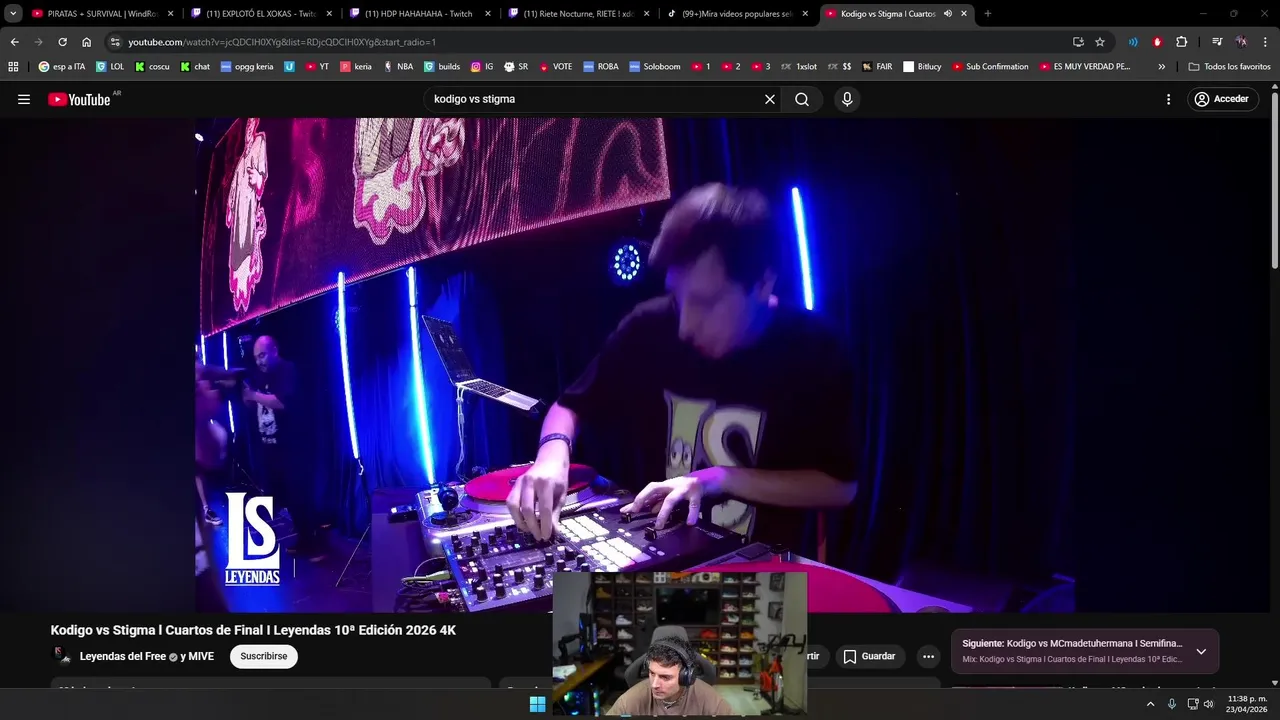The height and width of the screenshot is (720, 1280).
Task: Open the Windows Start button
Action: coord(537,704)
